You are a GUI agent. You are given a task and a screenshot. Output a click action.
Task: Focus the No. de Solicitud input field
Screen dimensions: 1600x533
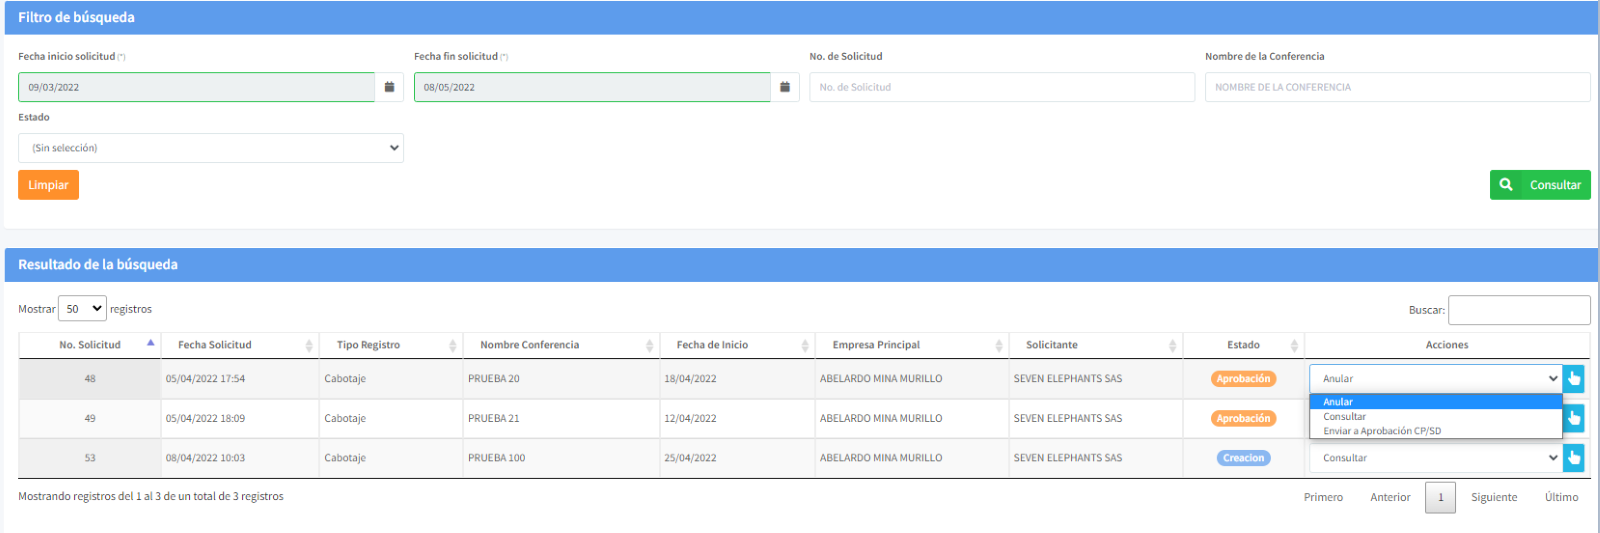click(x=1001, y=87)
